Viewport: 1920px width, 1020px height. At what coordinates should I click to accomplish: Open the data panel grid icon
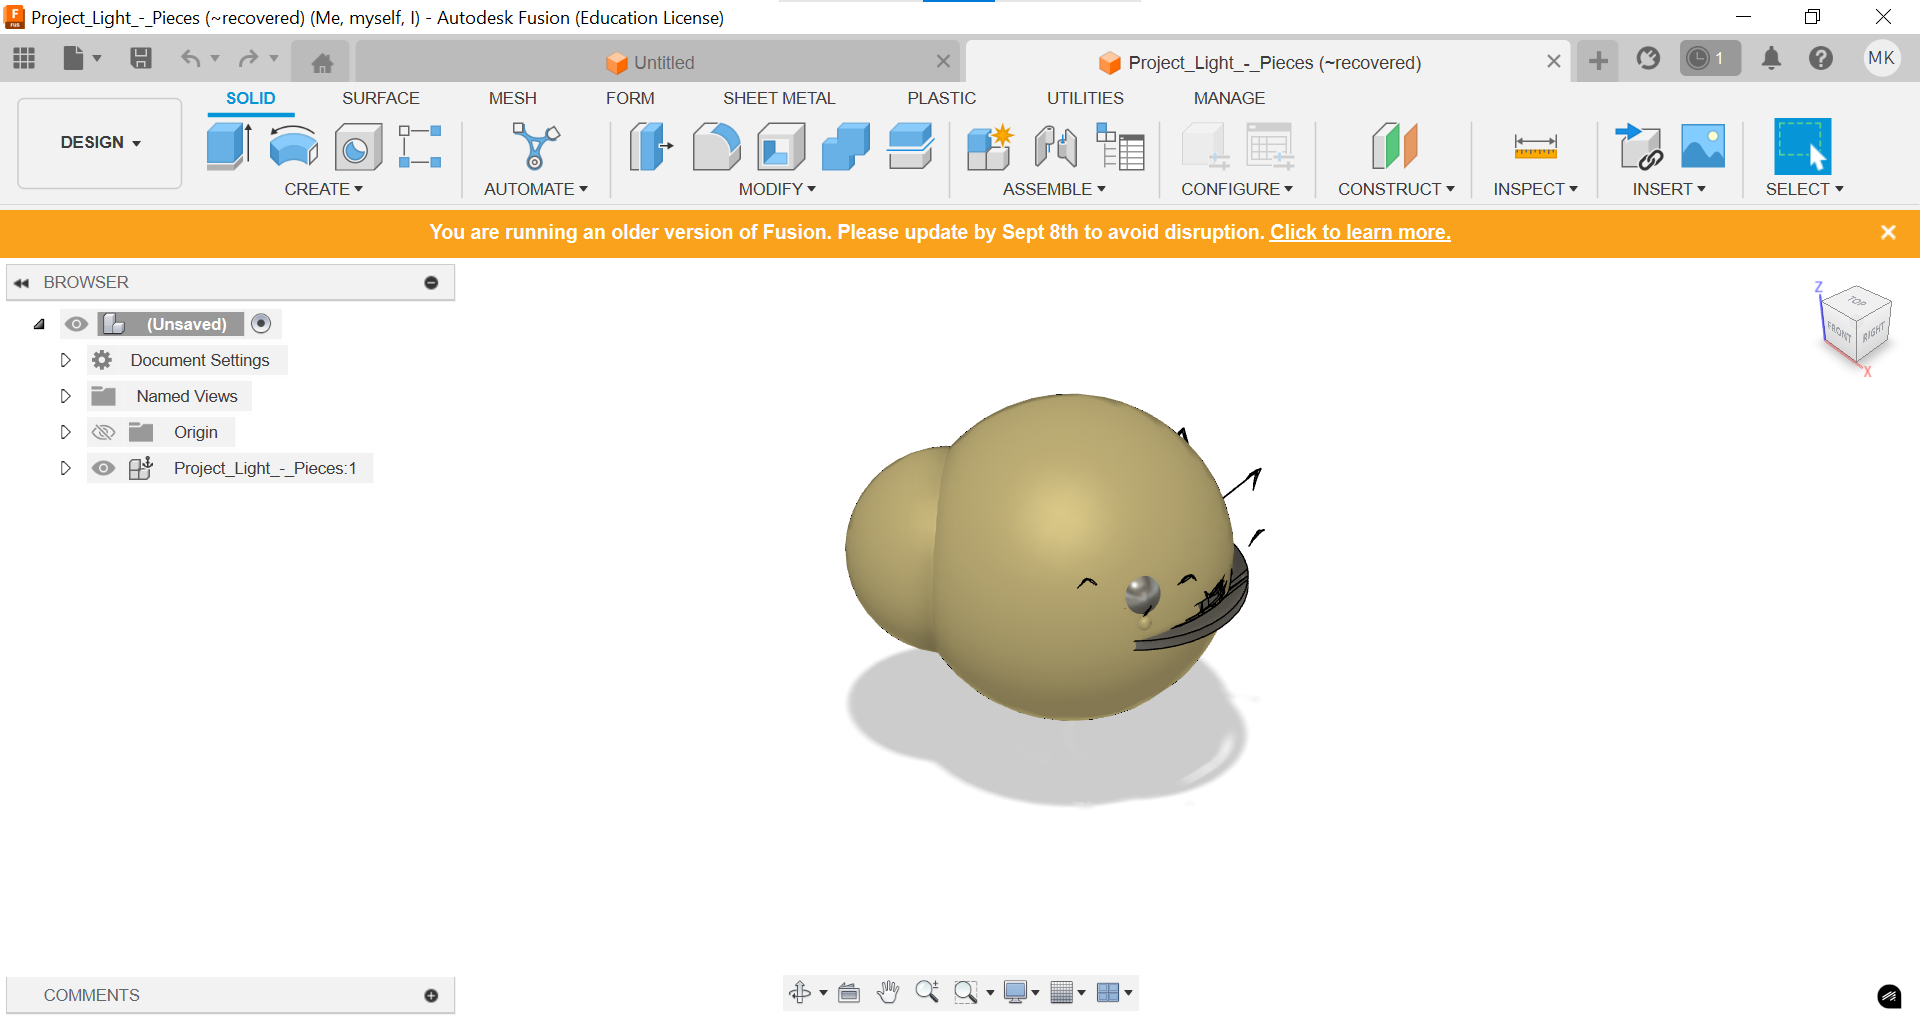coord(24,59)
